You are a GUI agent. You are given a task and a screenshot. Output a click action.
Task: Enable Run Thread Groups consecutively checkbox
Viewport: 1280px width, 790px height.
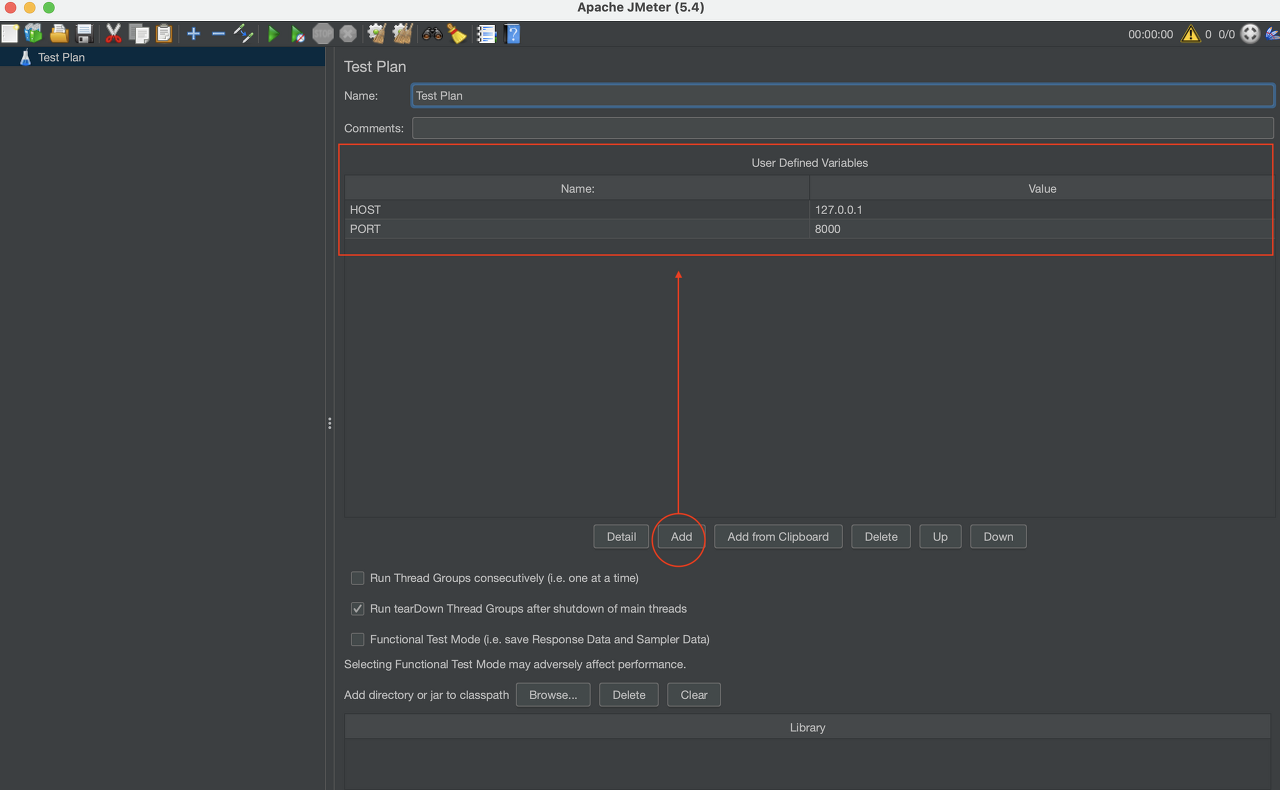[x=357, y=578]
